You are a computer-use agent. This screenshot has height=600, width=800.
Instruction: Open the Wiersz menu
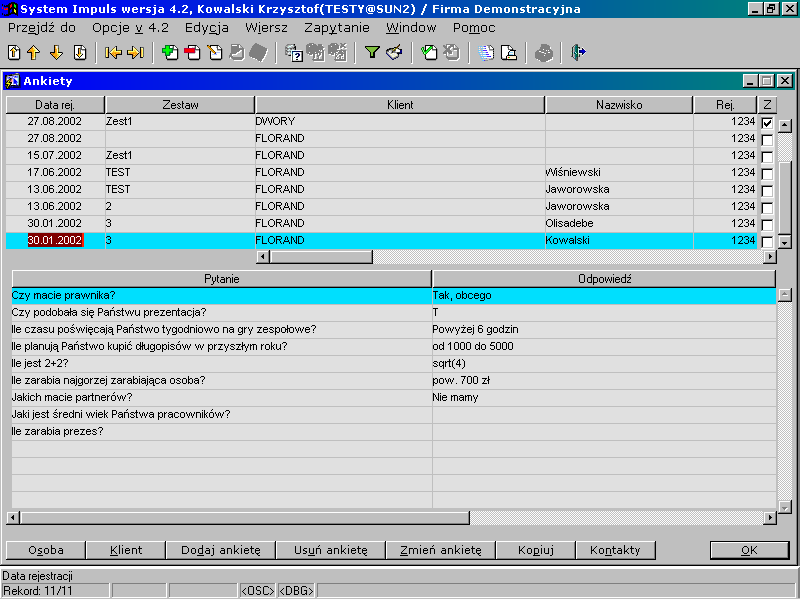tap(266, 28)
